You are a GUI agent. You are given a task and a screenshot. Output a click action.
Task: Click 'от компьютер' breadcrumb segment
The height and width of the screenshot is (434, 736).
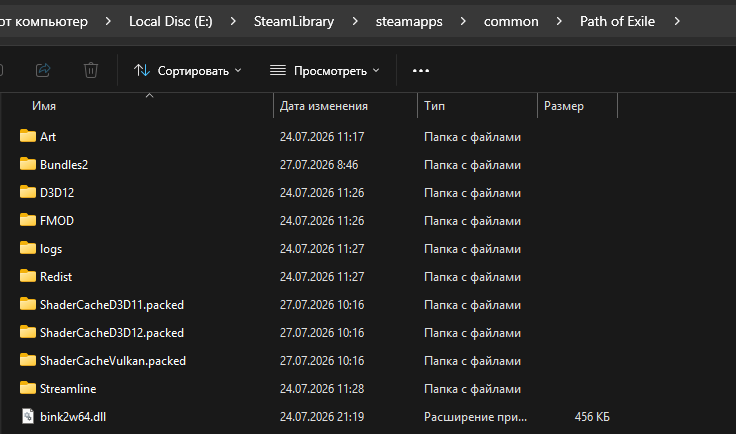[44, 21]
